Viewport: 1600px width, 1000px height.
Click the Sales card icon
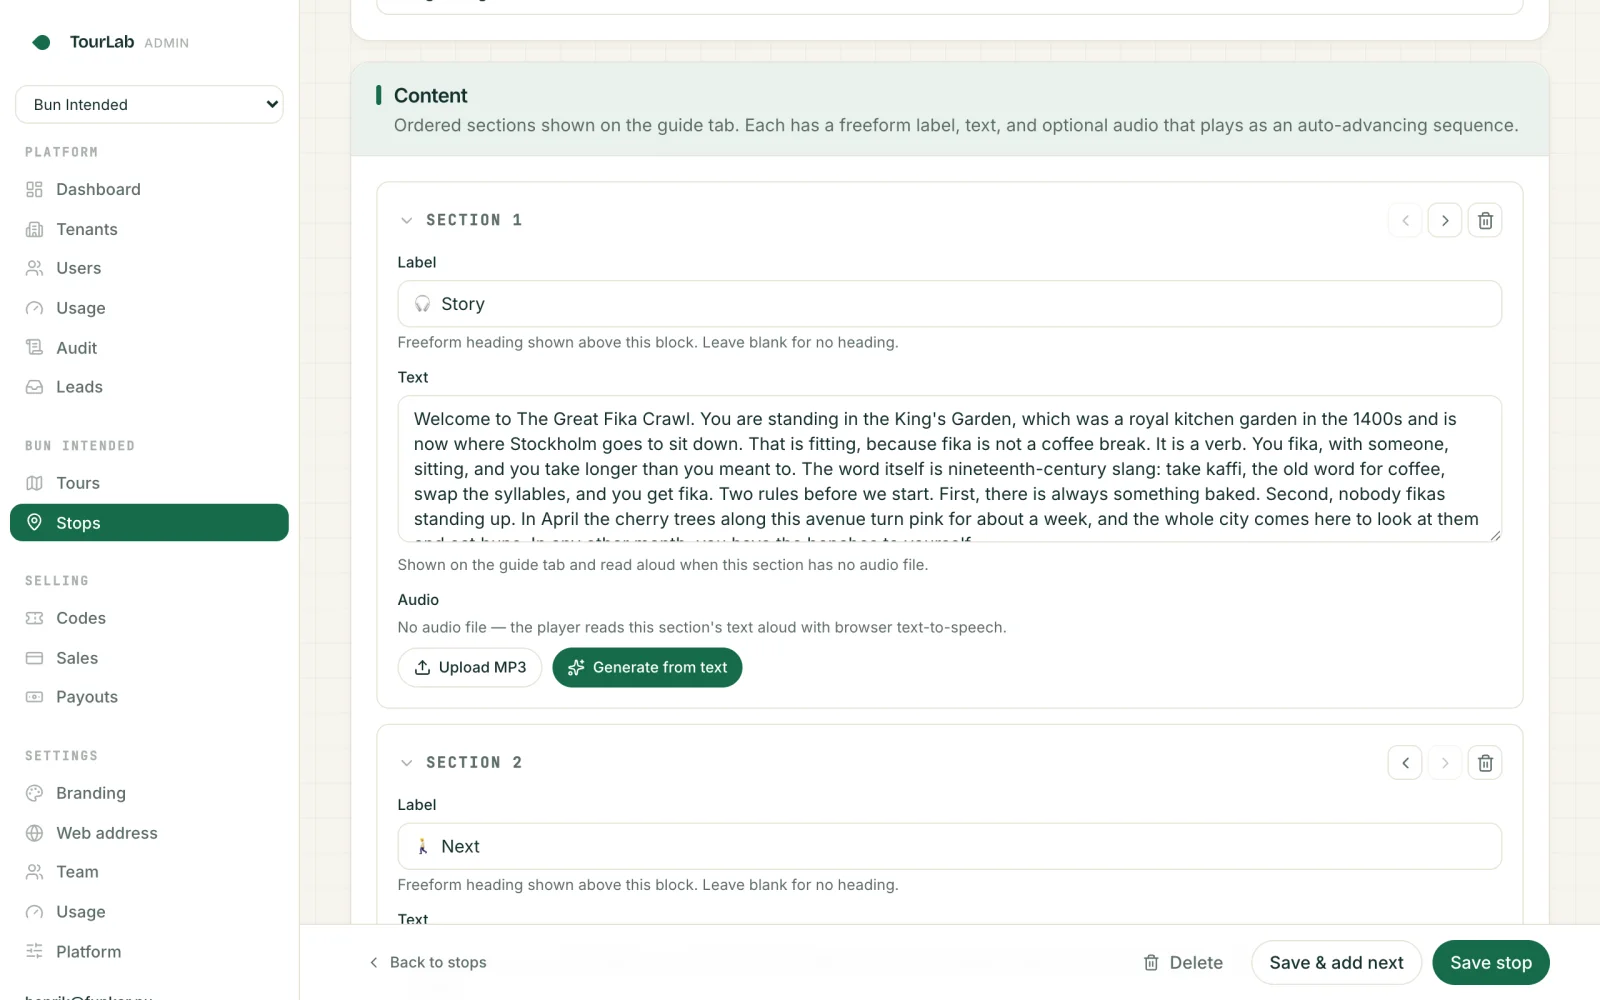pyautogui.click(x=34, y=658)
